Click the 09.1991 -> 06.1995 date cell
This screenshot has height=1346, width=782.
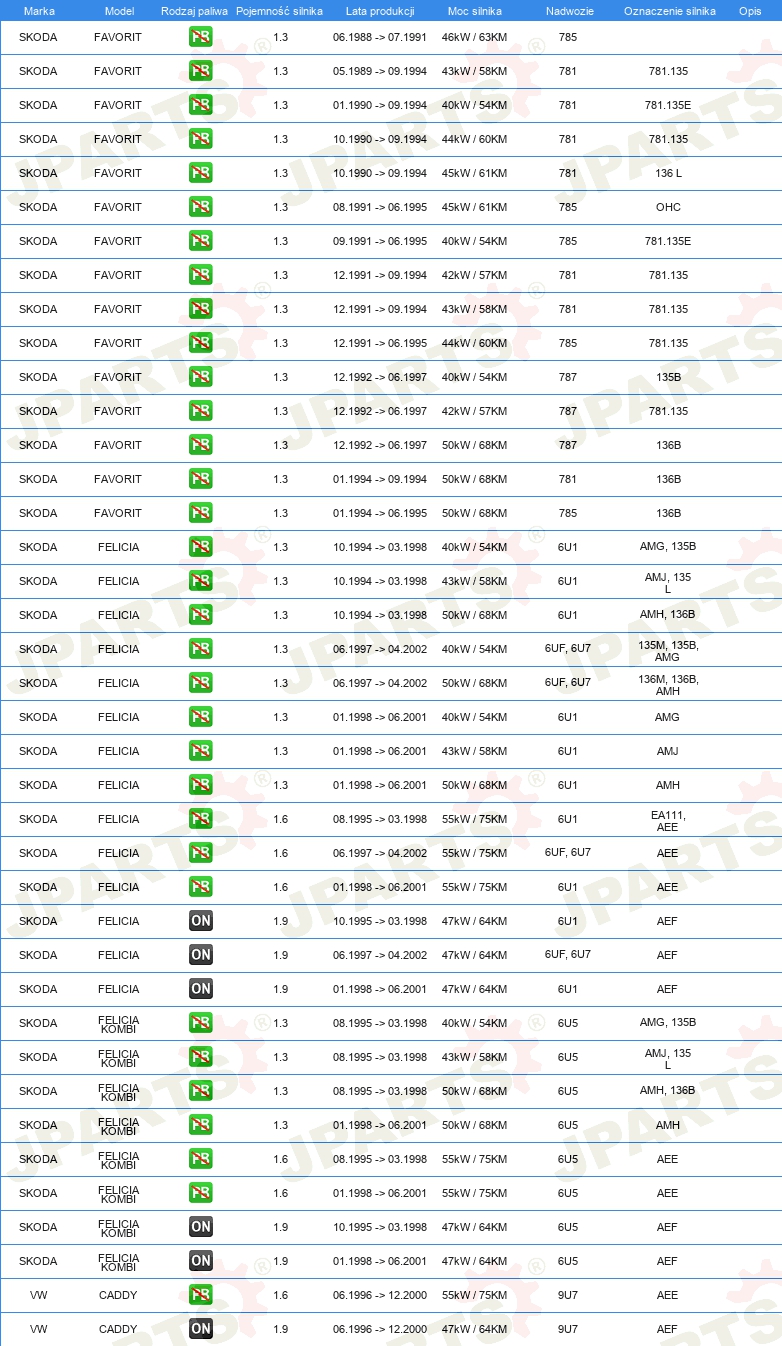coord(380,242)
